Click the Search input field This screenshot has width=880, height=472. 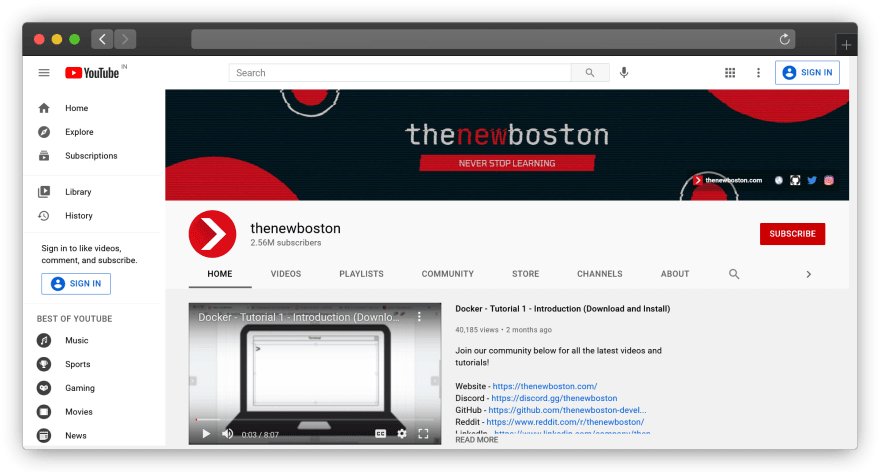[x=400, y=73]
